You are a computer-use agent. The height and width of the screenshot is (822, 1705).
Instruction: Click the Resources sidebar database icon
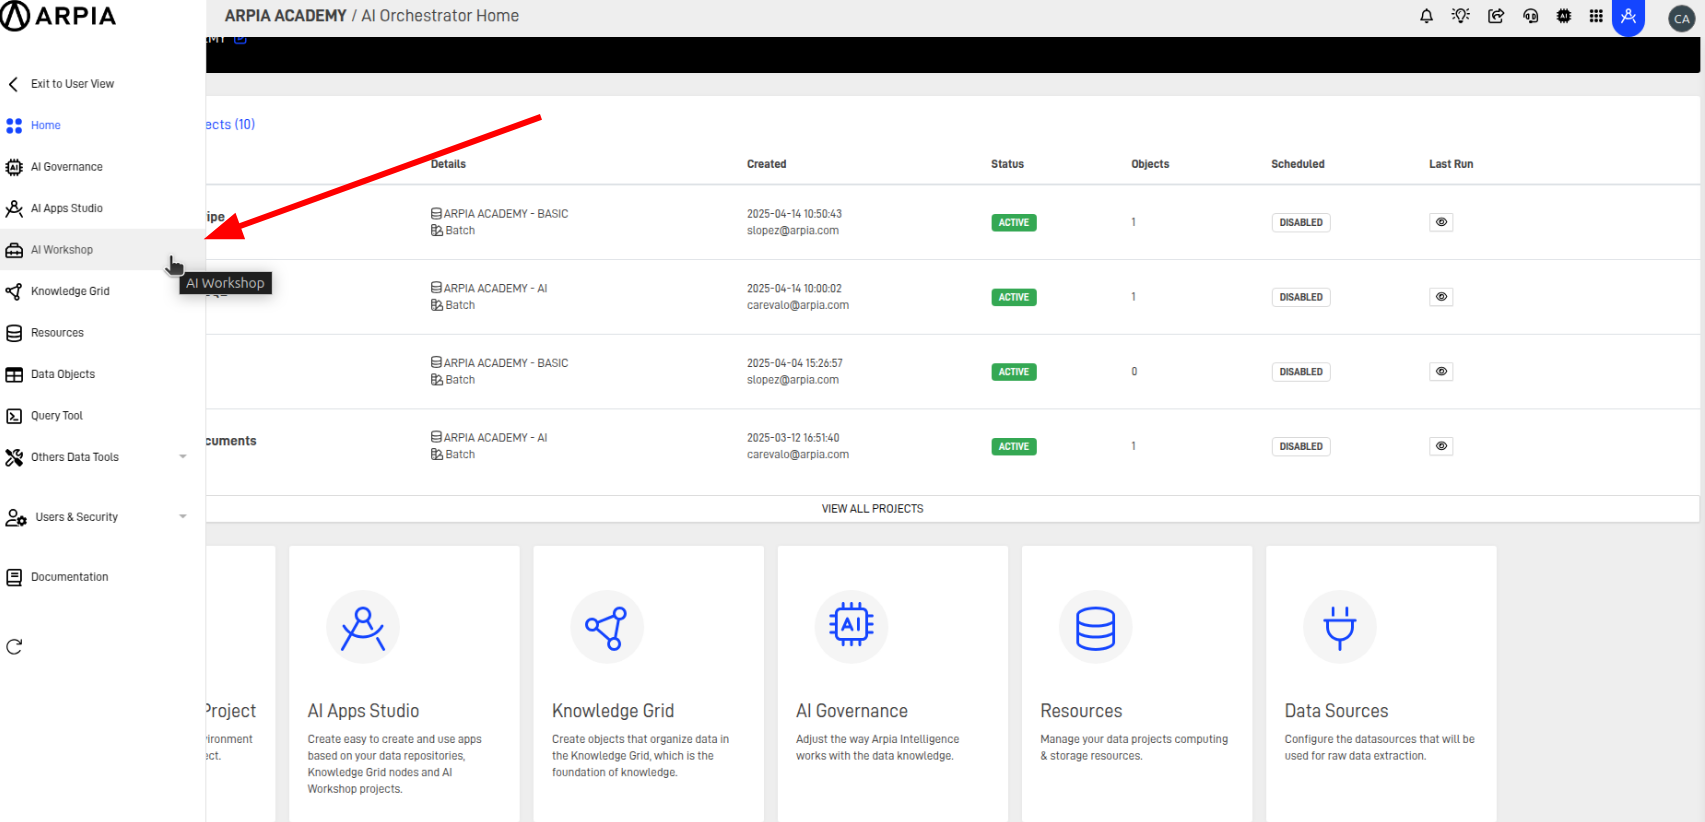click(14, 333)
